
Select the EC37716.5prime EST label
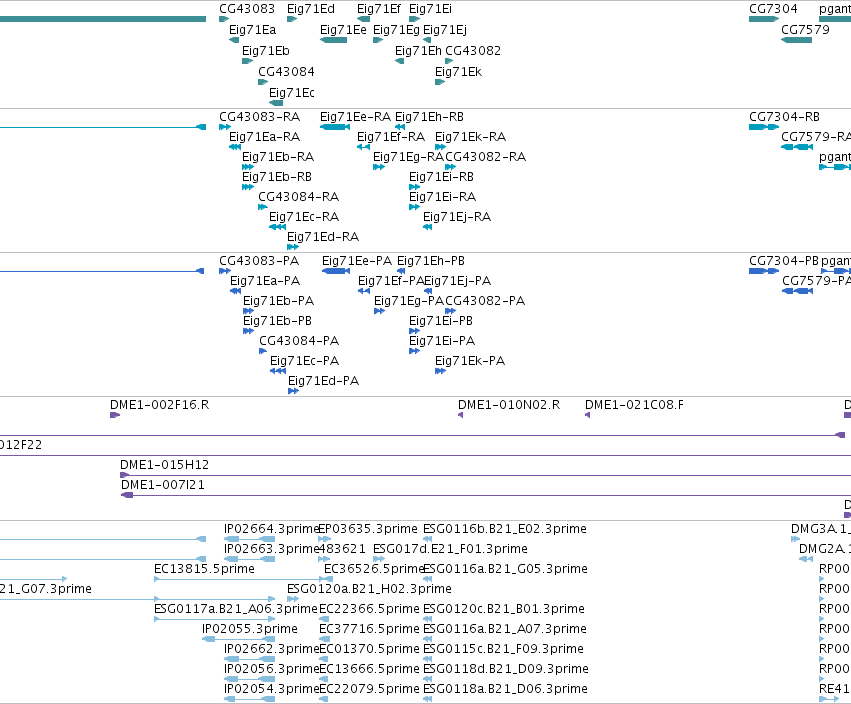[x=370, y=629]
